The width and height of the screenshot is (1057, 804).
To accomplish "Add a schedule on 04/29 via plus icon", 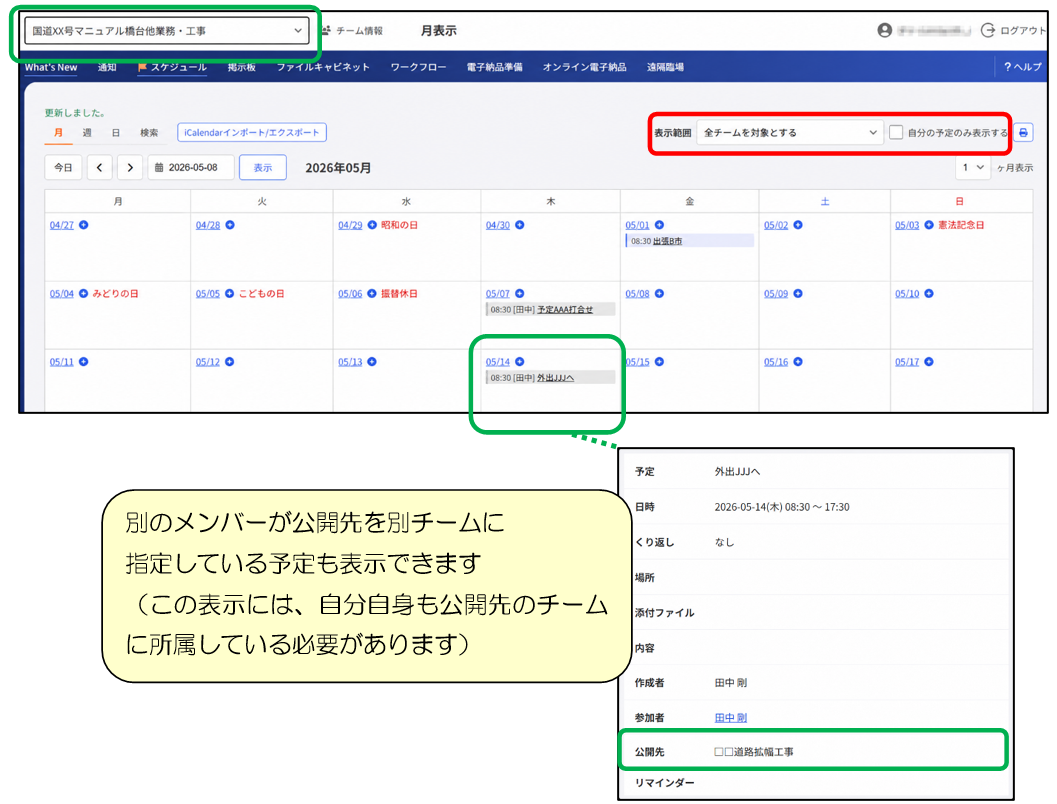I will [372, 225].
